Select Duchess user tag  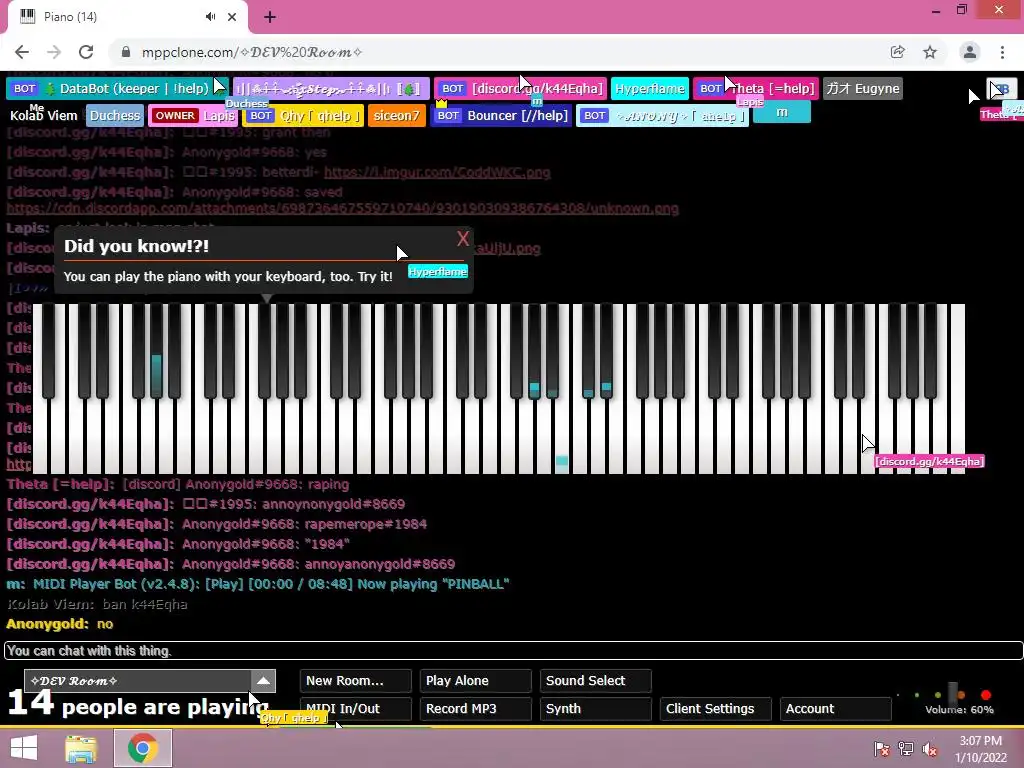115,116
